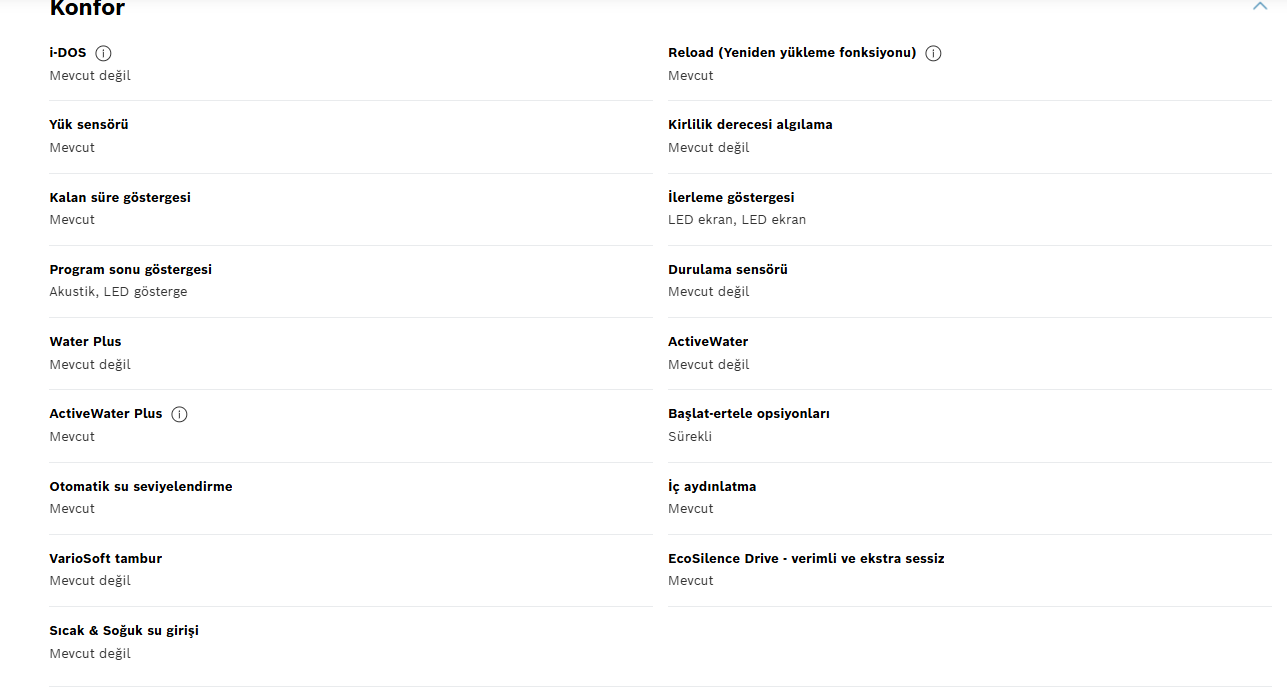The height and width of the screenshot is (690, 1287).
Task: Open the i-DOS info icon
Action: click(103, 53)
